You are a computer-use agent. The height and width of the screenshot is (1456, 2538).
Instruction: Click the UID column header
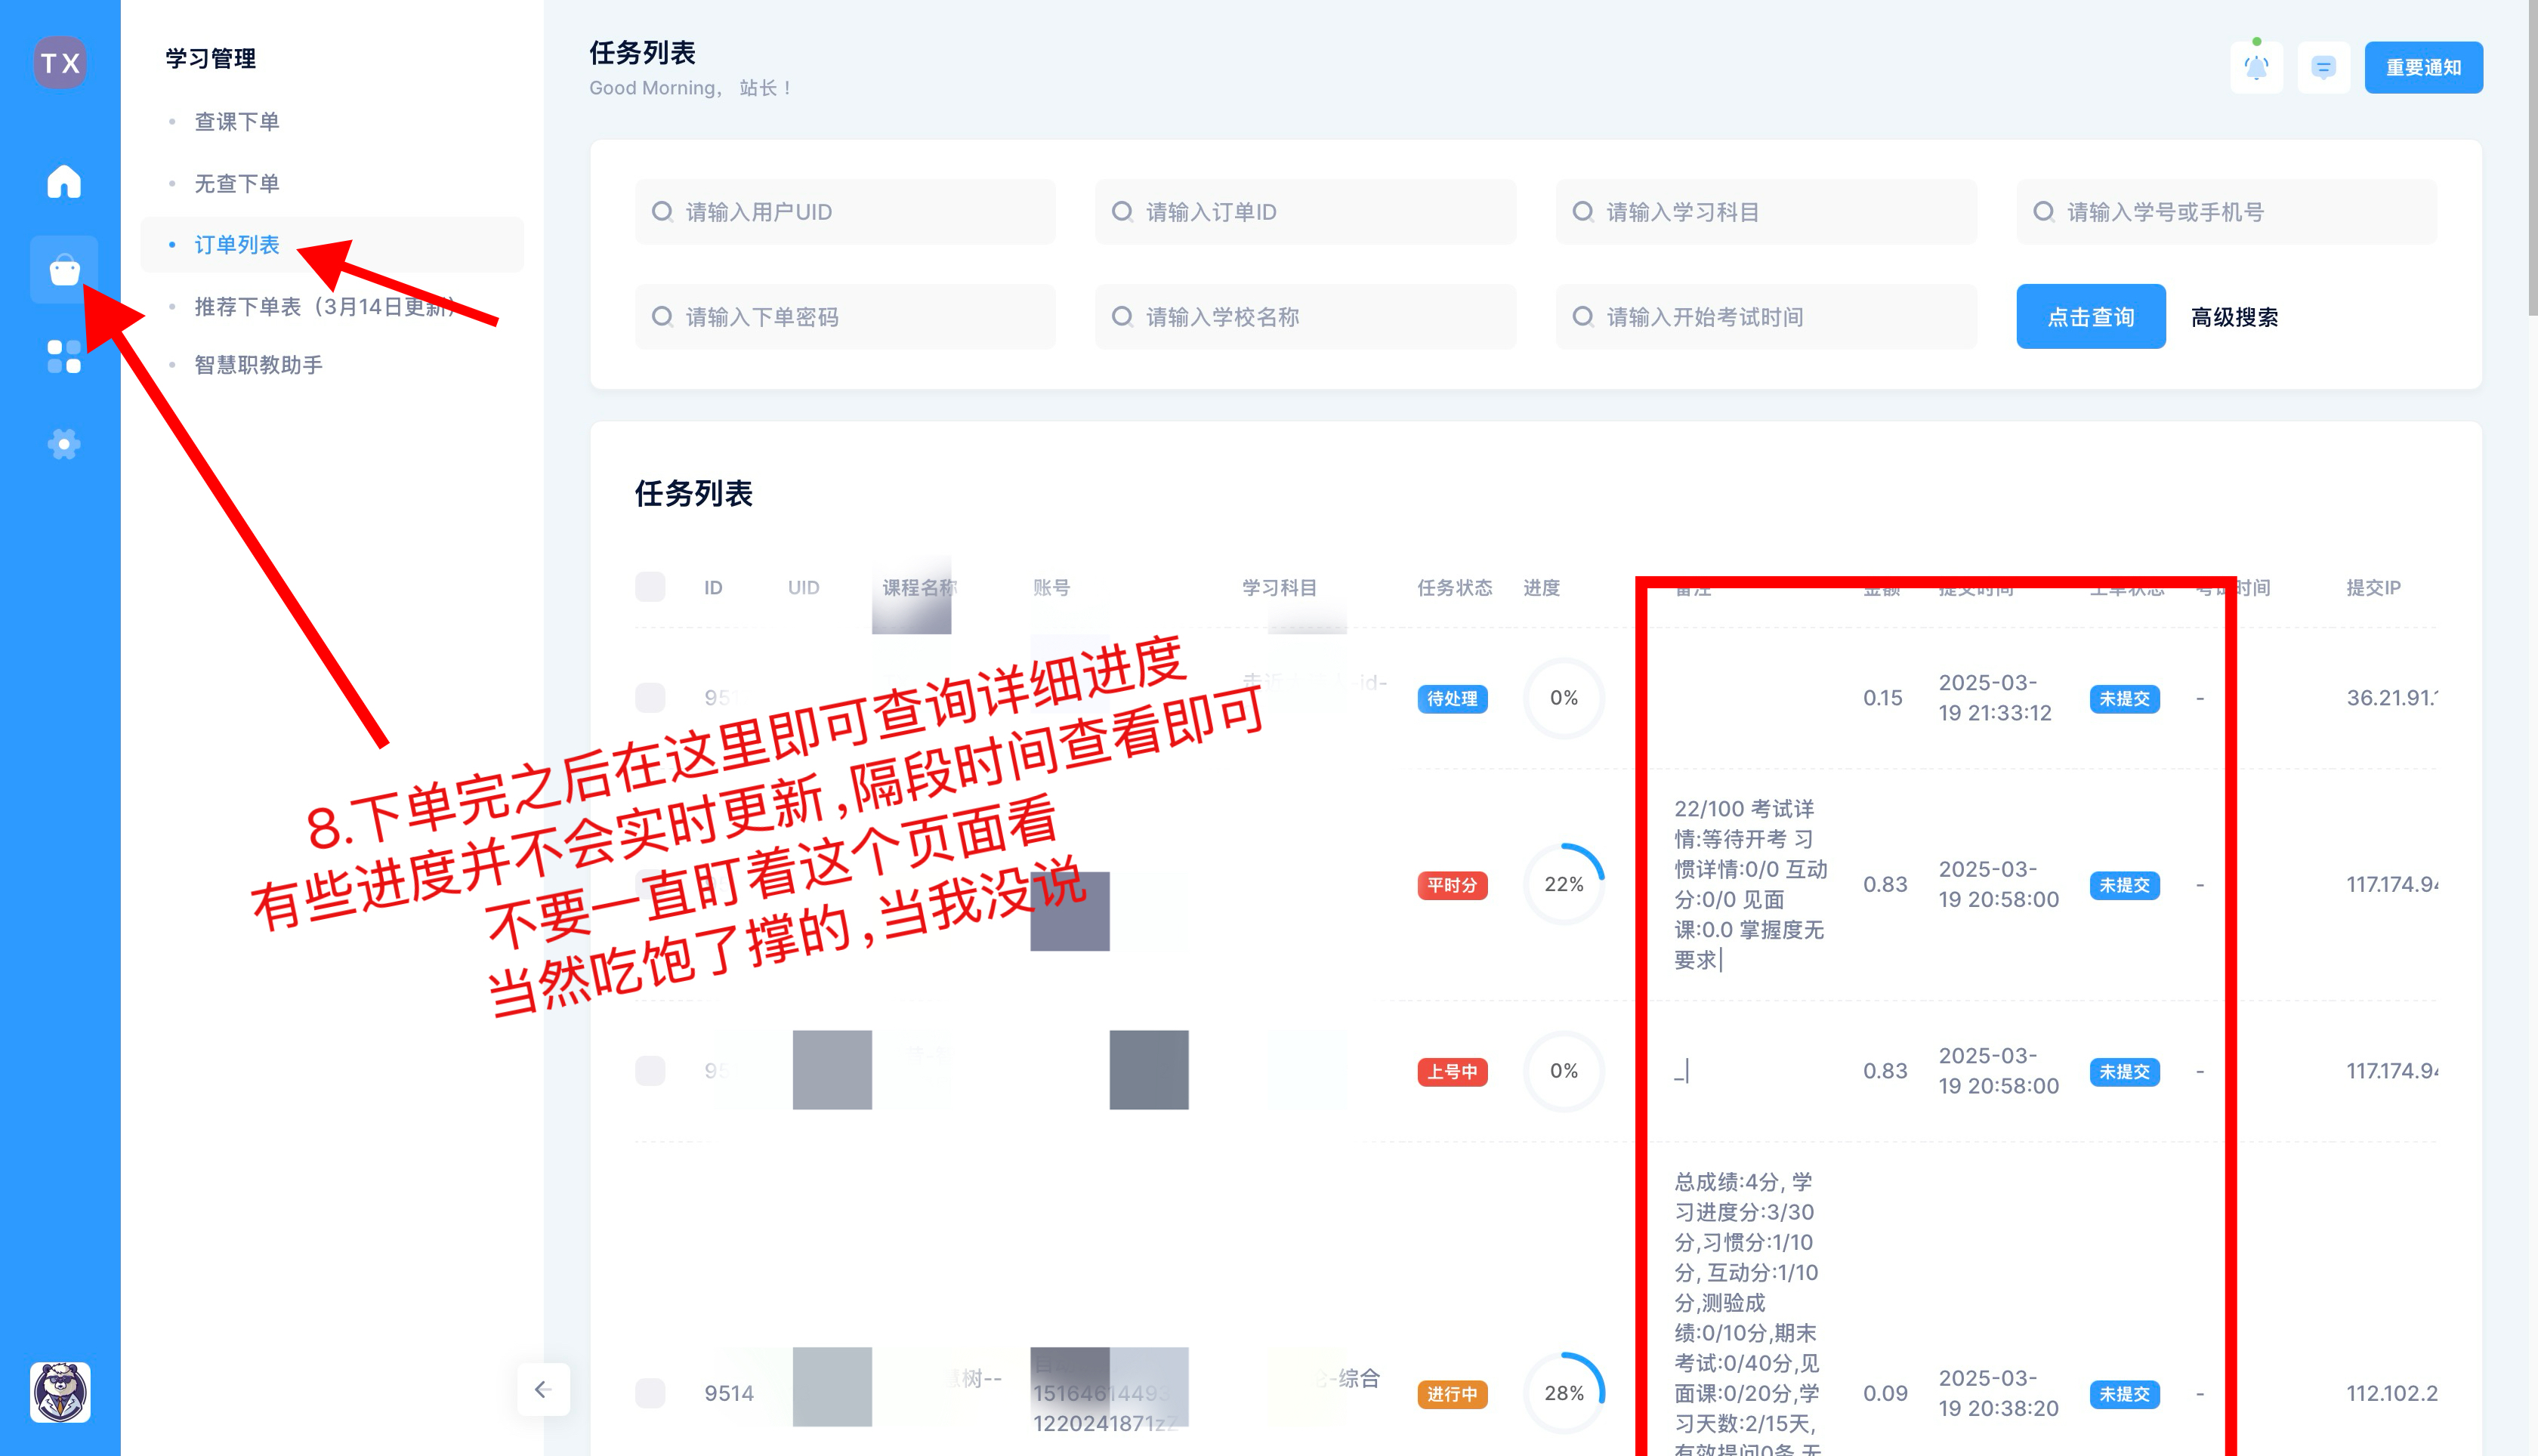point(803,587)
